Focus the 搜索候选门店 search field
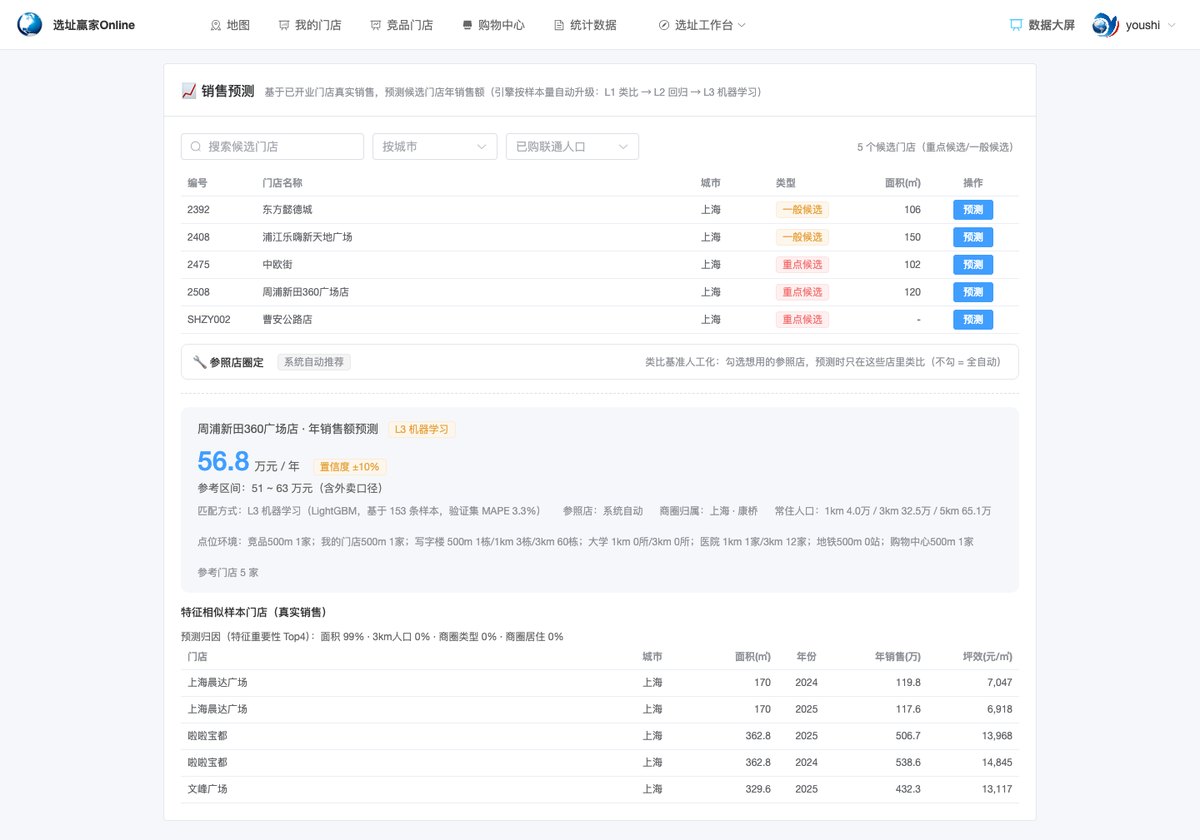The width and height of the screenshot is (1200, 840). (x=272, y=147)
